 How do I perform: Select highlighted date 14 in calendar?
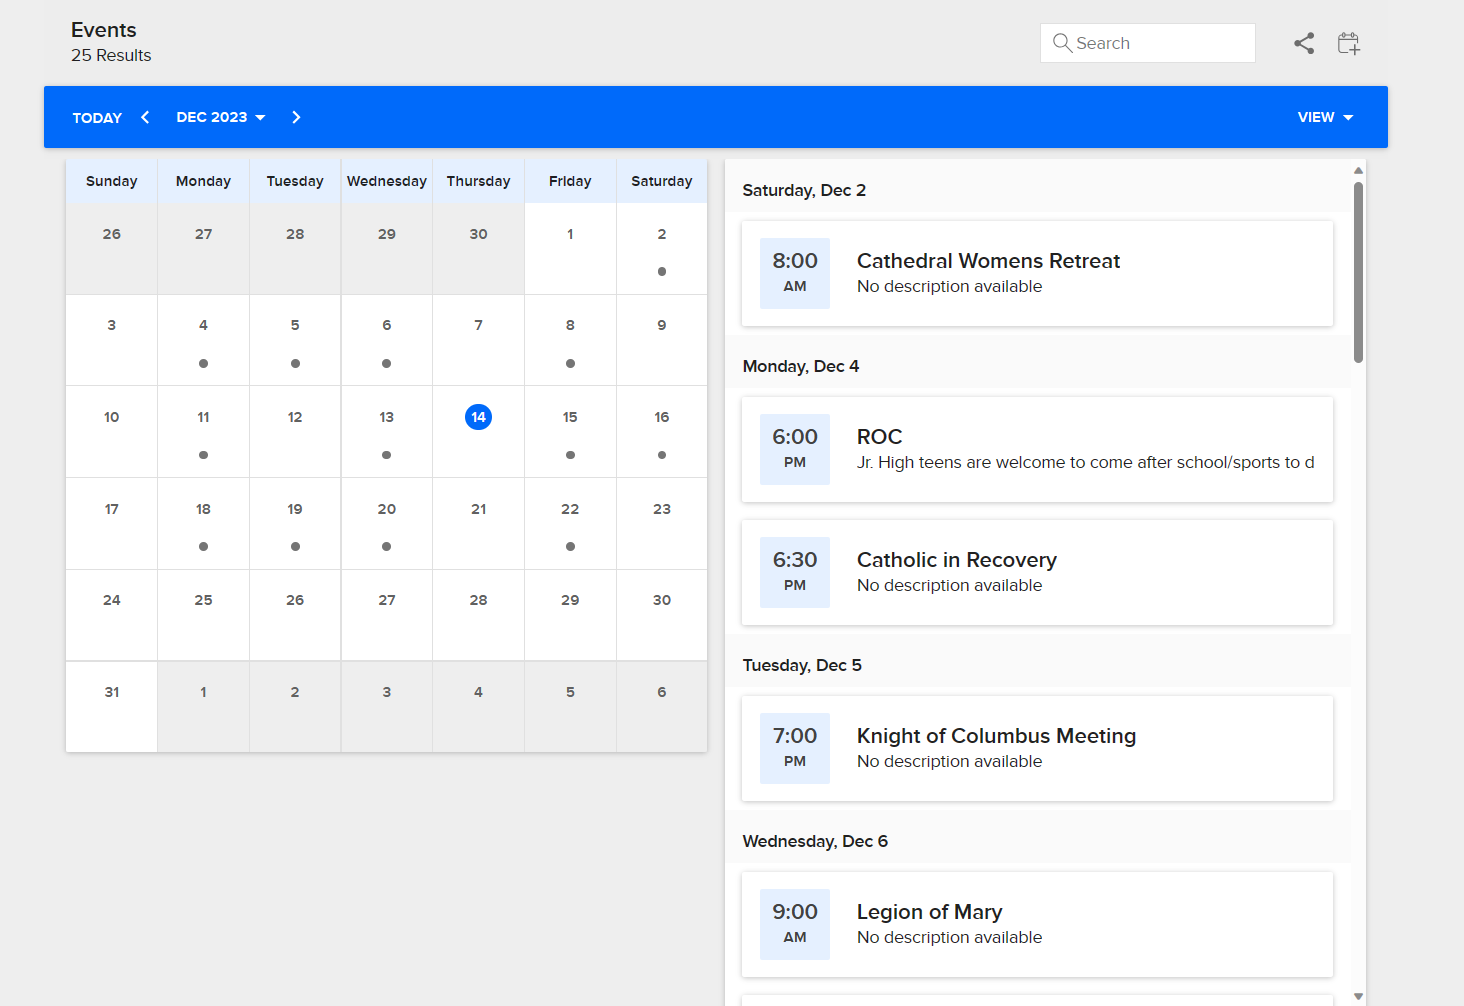pos(478,417)
